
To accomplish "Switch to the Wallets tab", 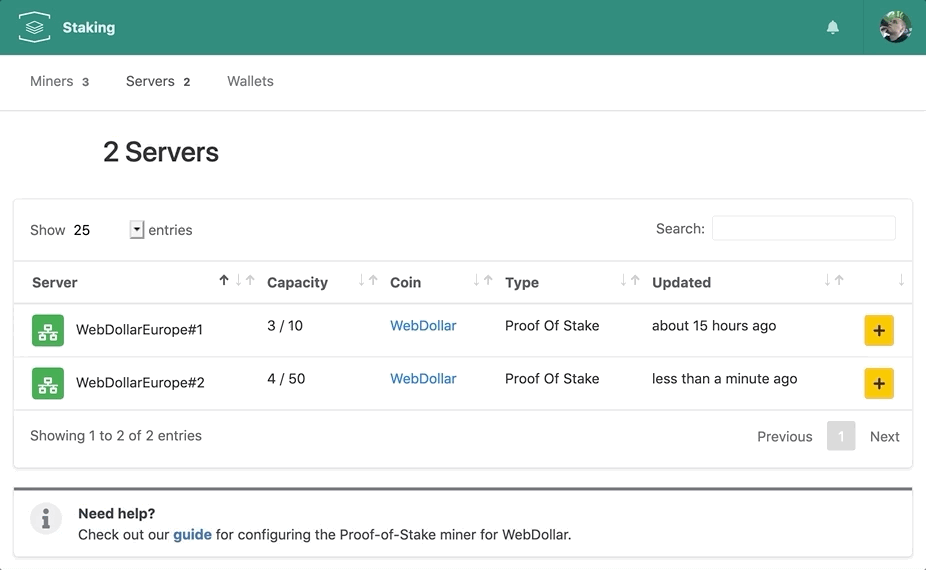I will pos(250,82).
